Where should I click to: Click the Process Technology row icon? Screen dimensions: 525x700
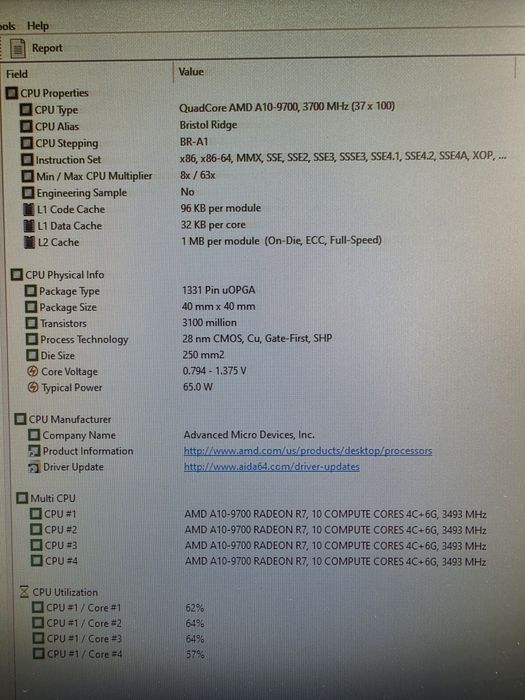point(32,339)
